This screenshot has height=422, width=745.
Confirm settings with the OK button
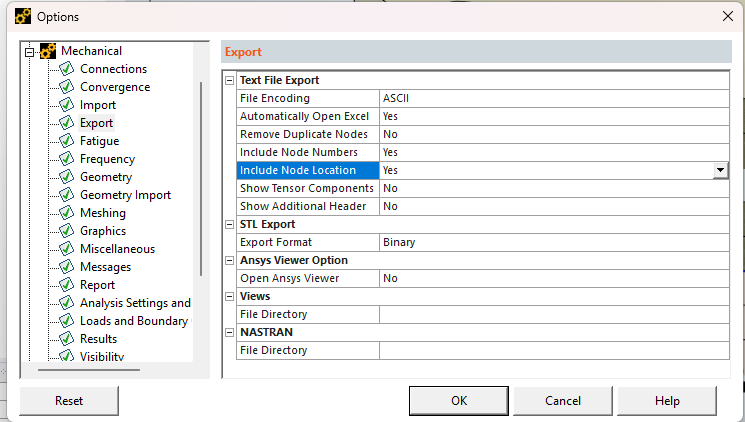pos(459,401)
